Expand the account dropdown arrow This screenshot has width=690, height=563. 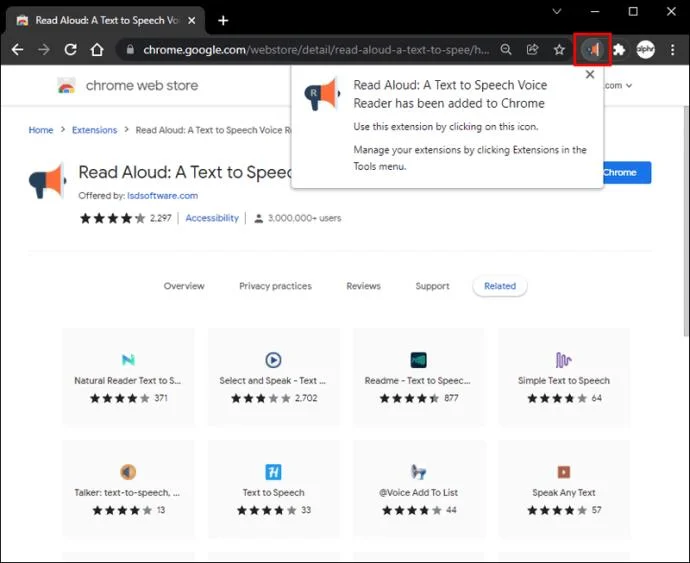click(x=629, y=85)
